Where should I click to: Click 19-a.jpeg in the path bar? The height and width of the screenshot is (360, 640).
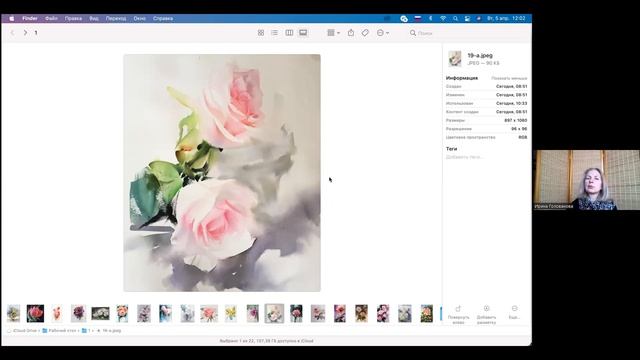[109, 331]
